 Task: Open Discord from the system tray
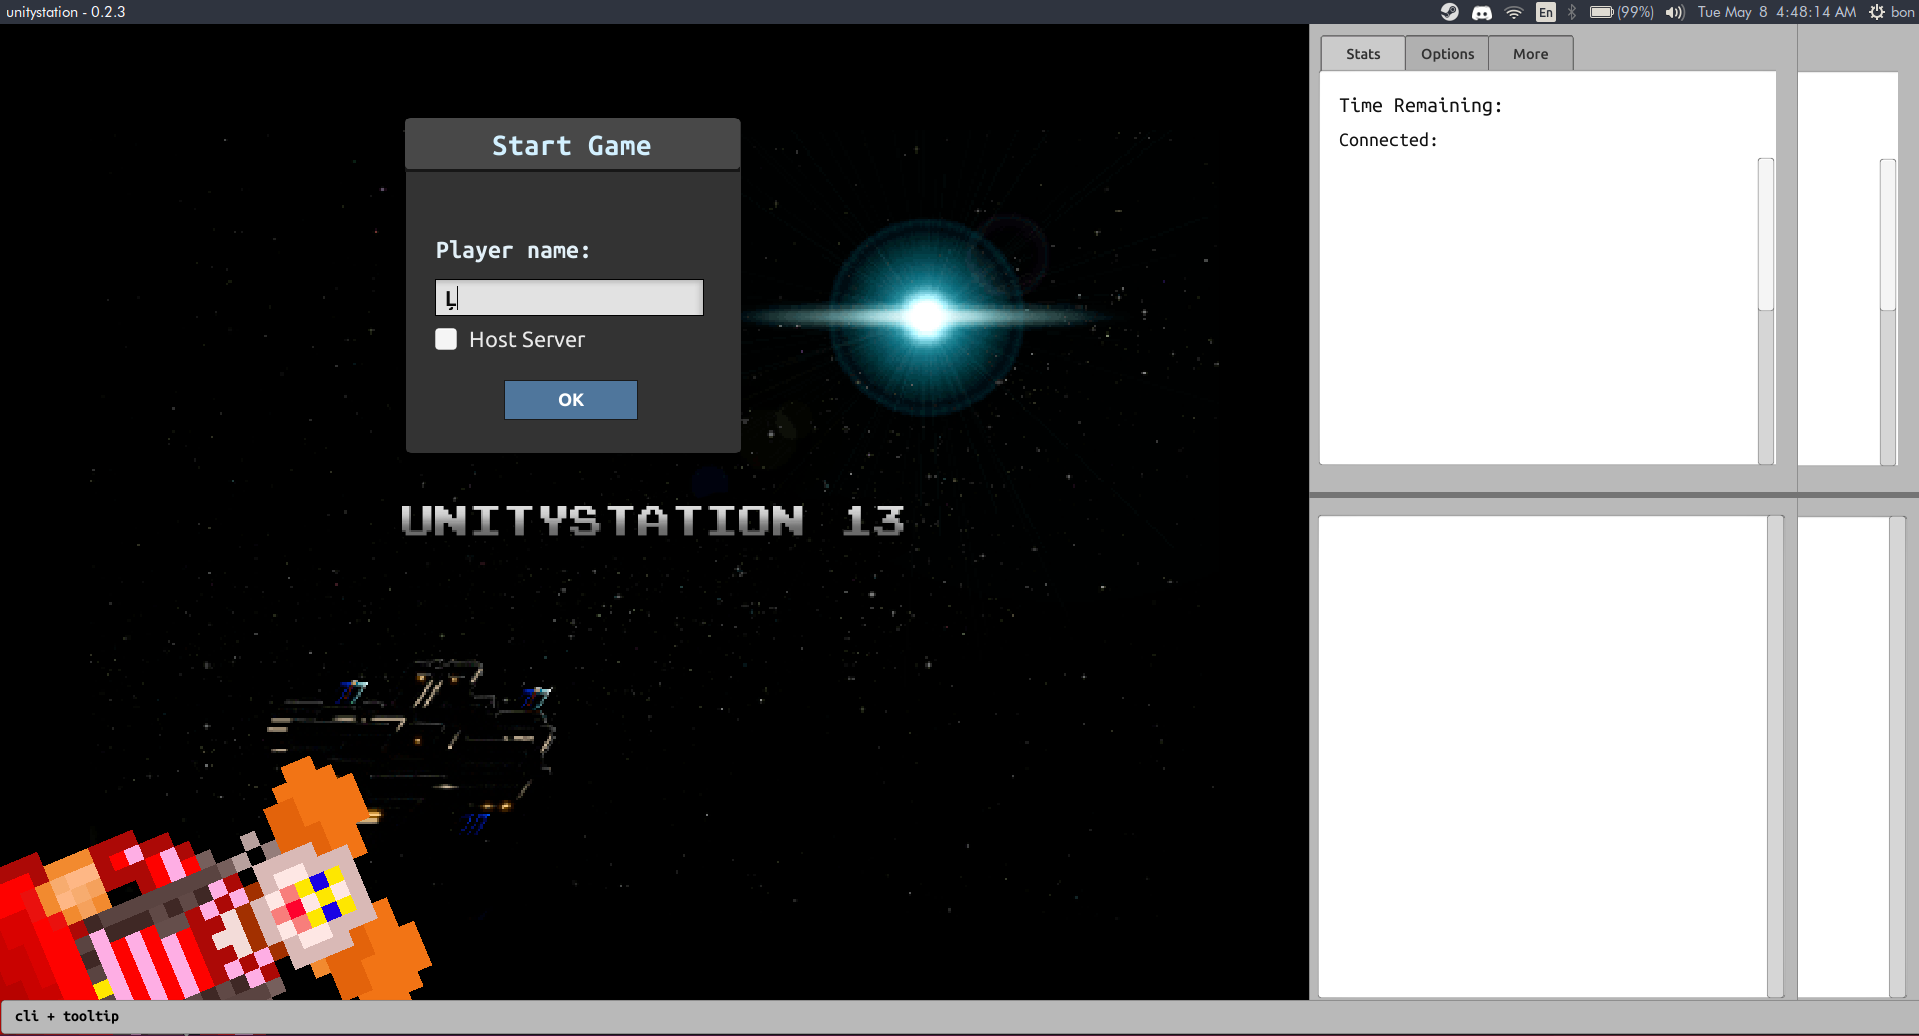pyautogui.click(x=1480, y=12)
